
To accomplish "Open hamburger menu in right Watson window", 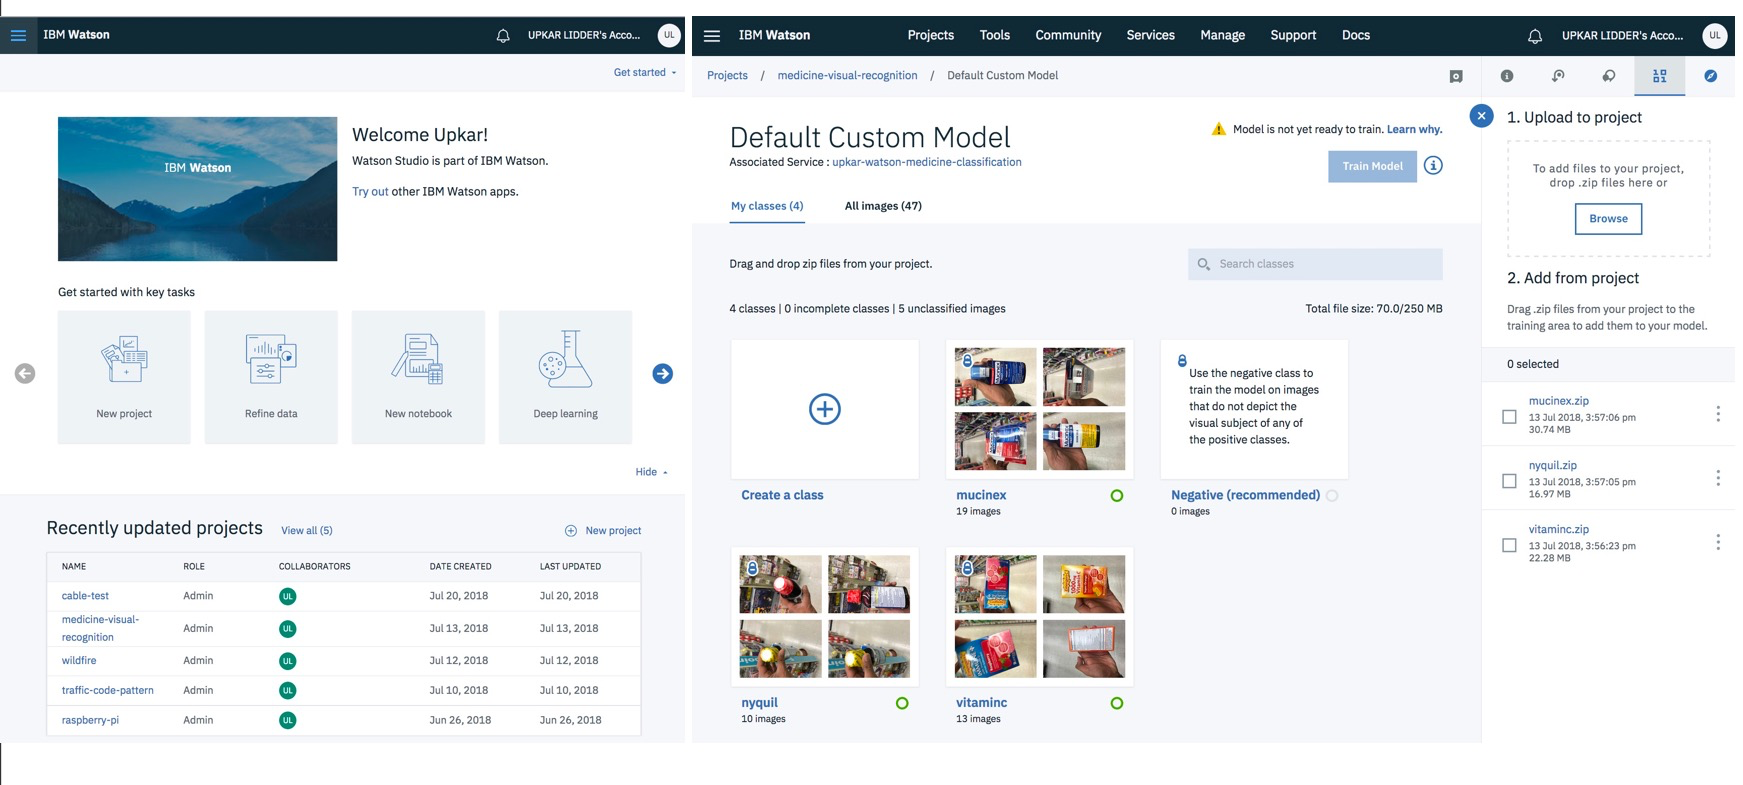I will 712,35.
